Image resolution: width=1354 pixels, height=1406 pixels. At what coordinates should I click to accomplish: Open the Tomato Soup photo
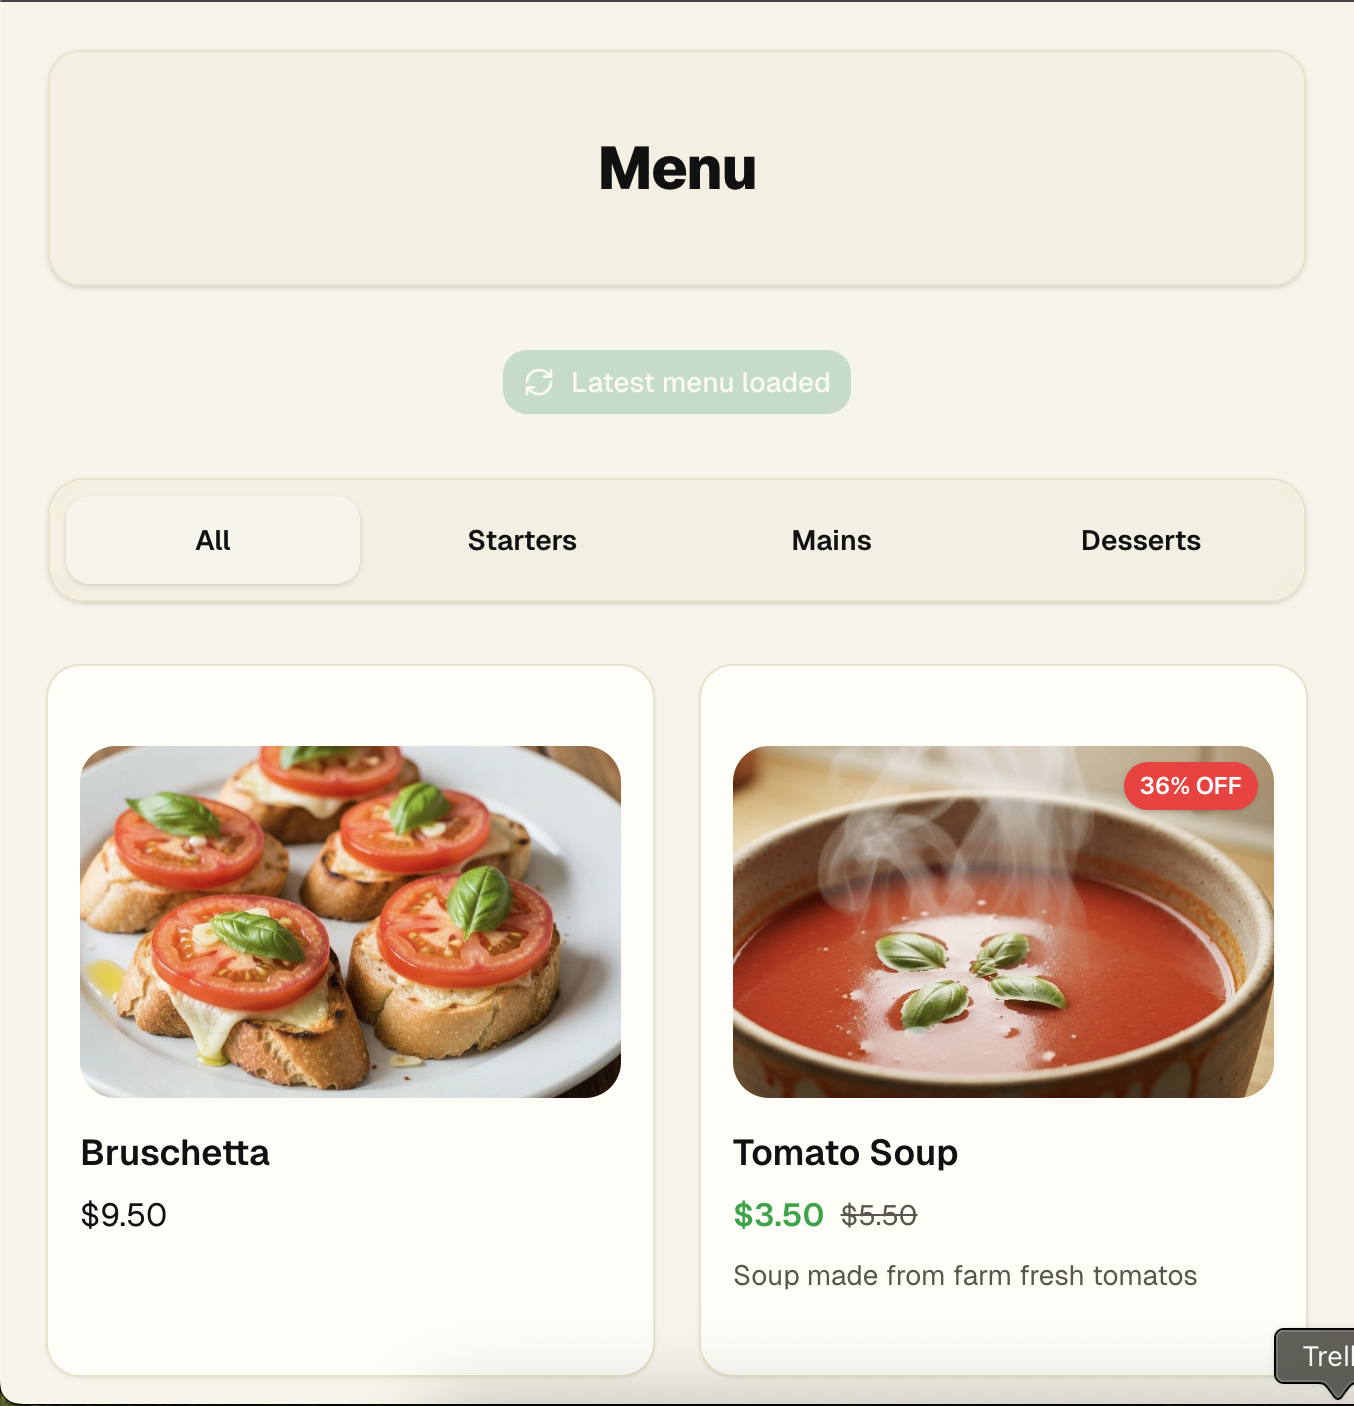tap(1003, 922)
